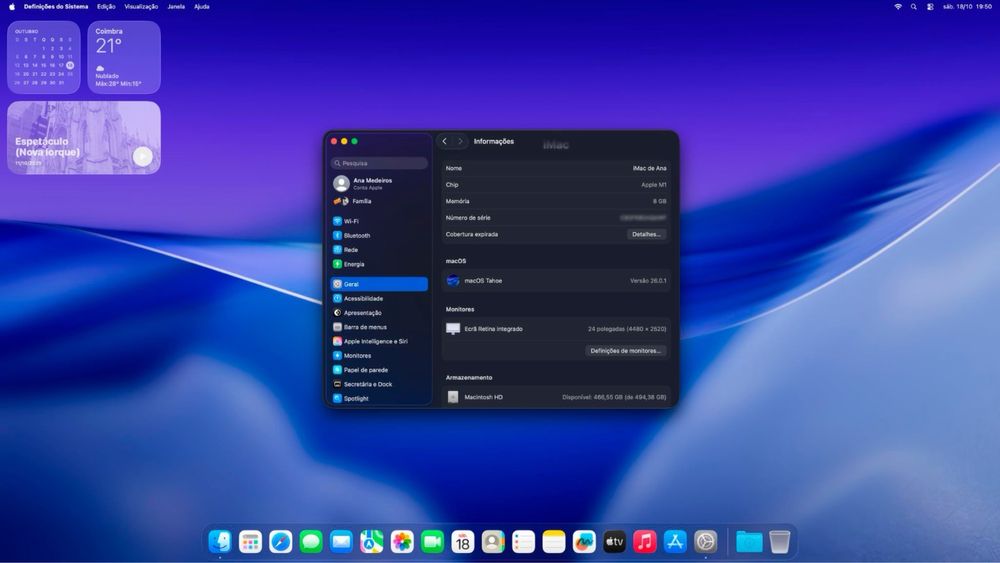The width and height of the screenshot is (1000, 563).
Task: Select Acessibilidade in the sidebar
Action: point(379,298)
